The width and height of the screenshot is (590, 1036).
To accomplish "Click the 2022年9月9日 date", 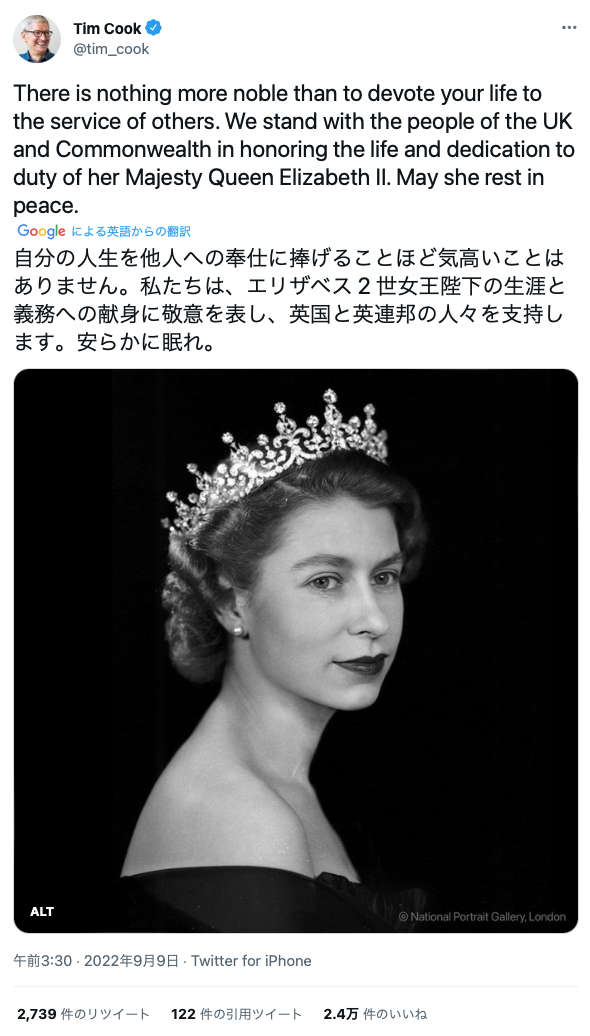I will (131, 961).
